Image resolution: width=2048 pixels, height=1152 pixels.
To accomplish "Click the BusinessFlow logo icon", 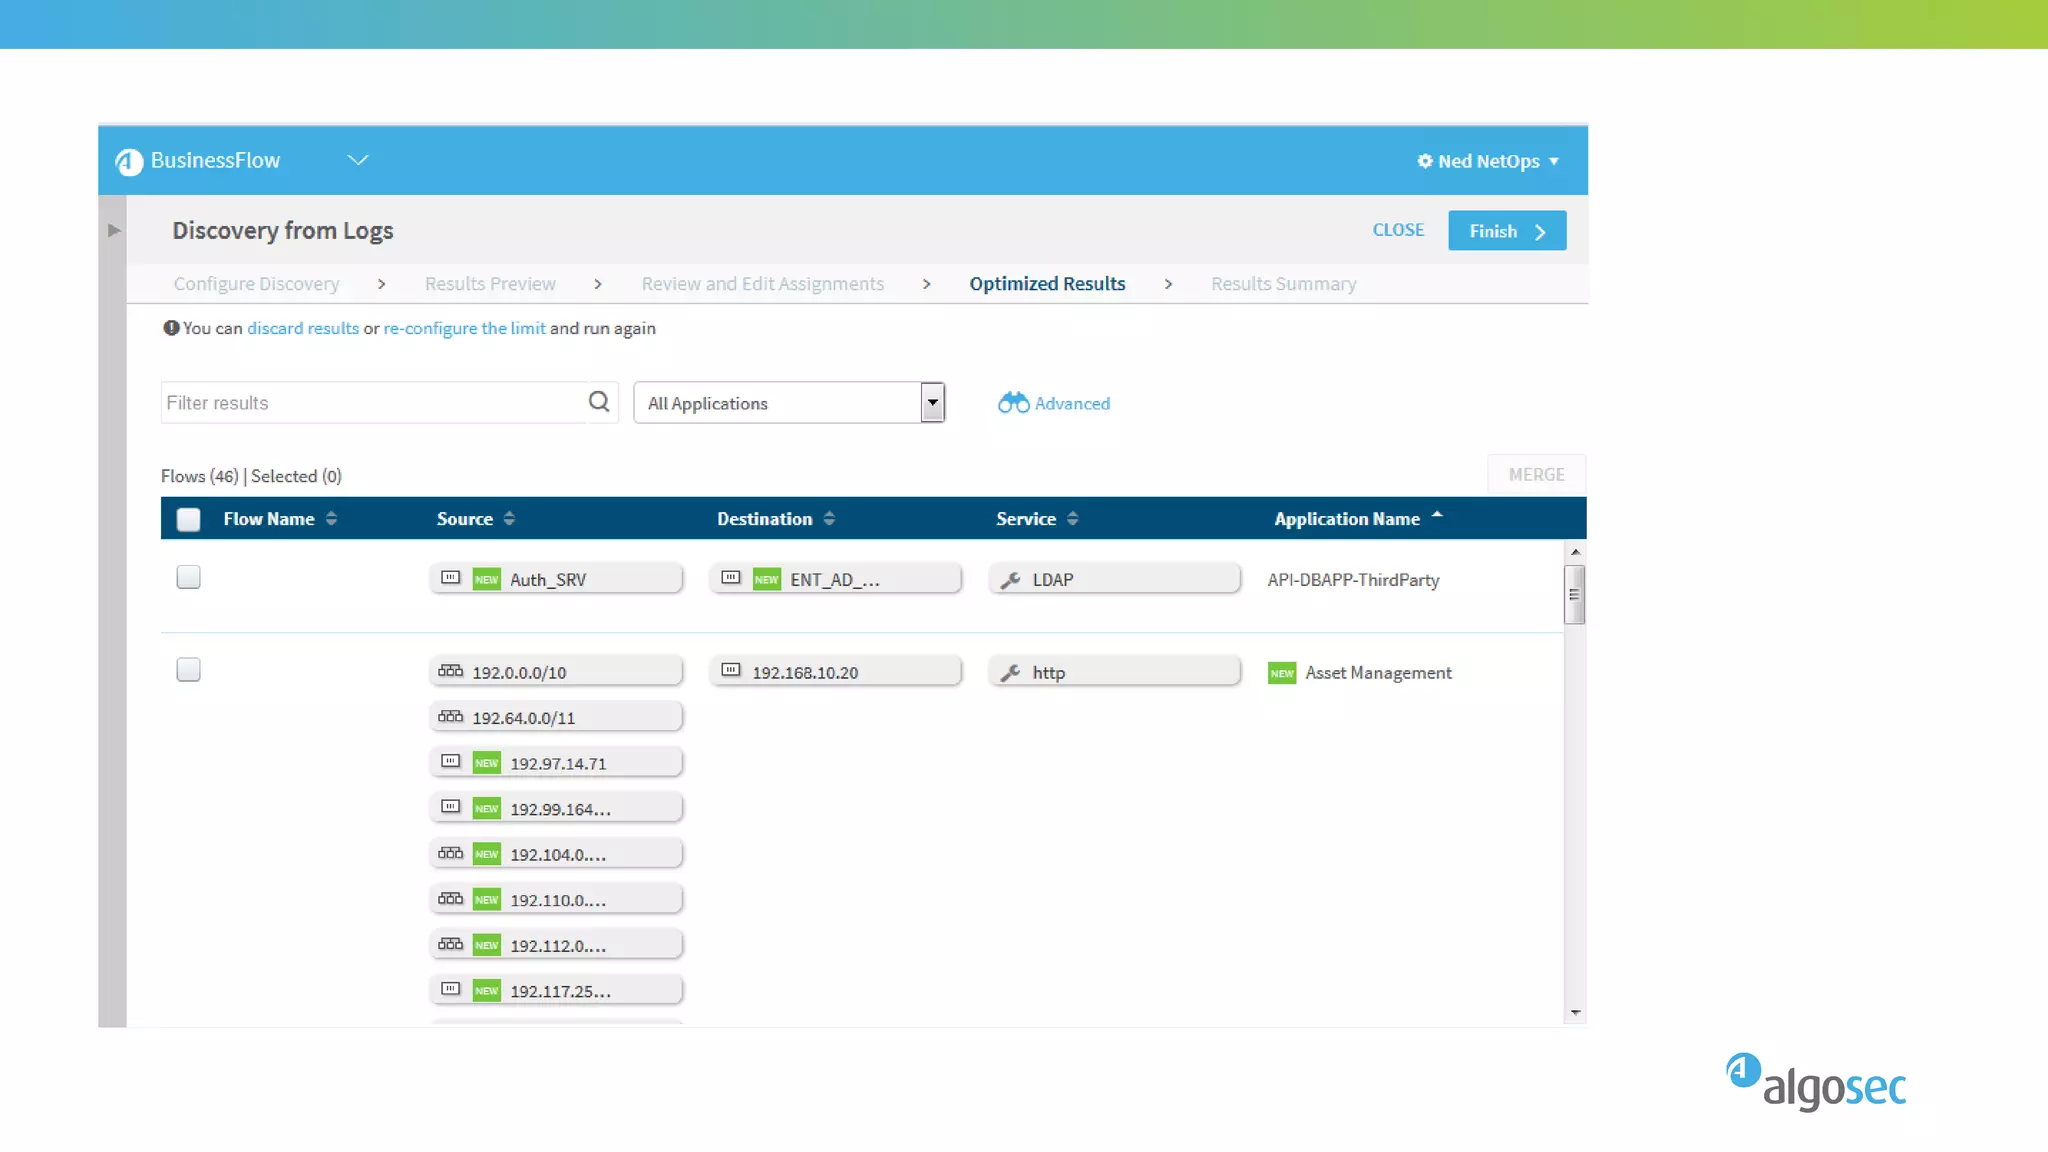I will tap(130, 162).
